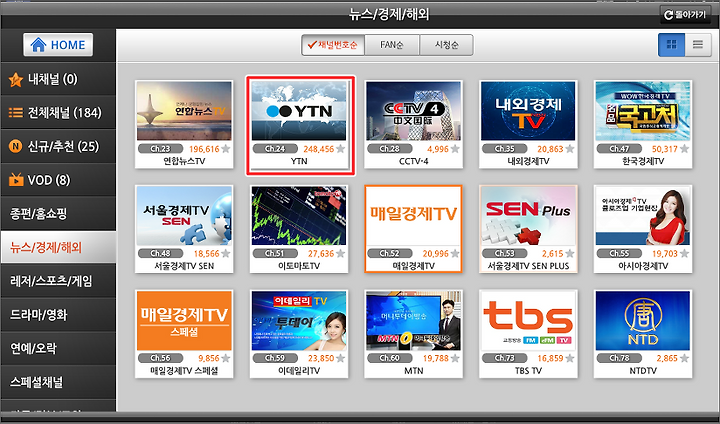Open 한국경제TV channel thumbnail
720x424 pixels.
(643, 111)
